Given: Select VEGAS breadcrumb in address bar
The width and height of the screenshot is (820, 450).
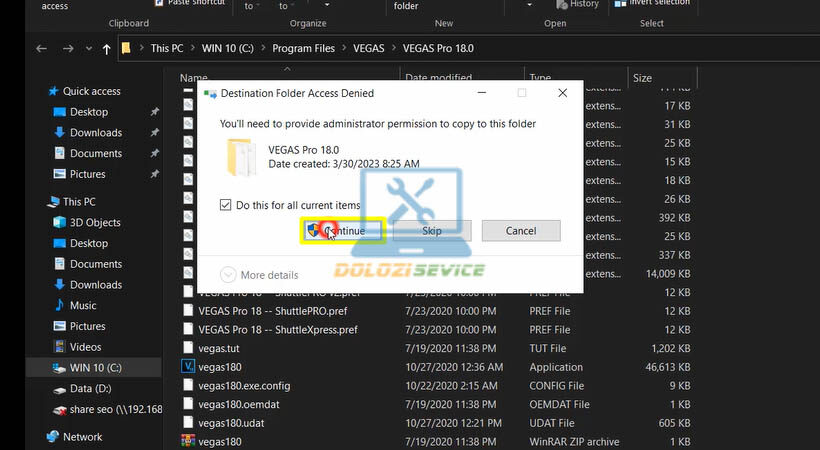Looking at the screenshot, I should pyautogui.click(x=369, y=48).
